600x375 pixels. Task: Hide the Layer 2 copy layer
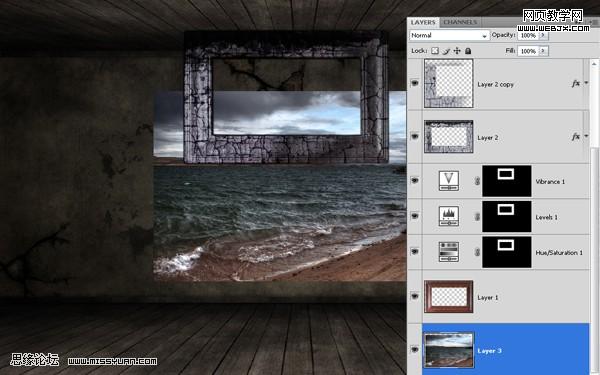click(415, 83)
